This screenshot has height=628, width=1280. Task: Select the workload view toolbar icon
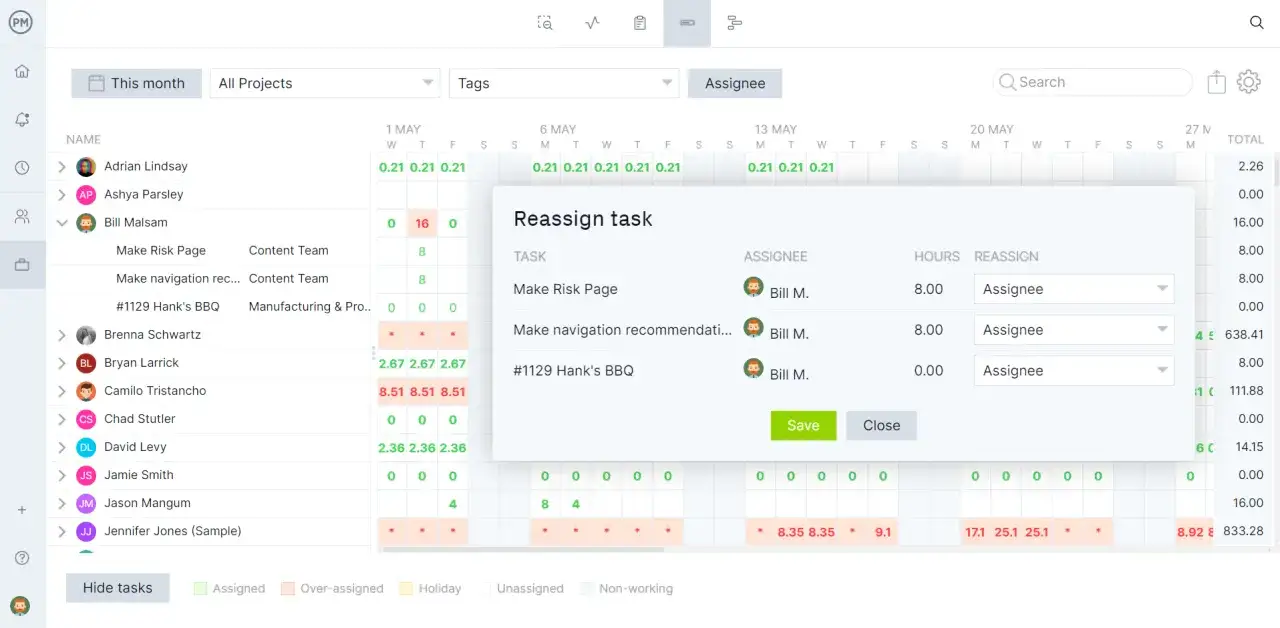coord(687,23)
